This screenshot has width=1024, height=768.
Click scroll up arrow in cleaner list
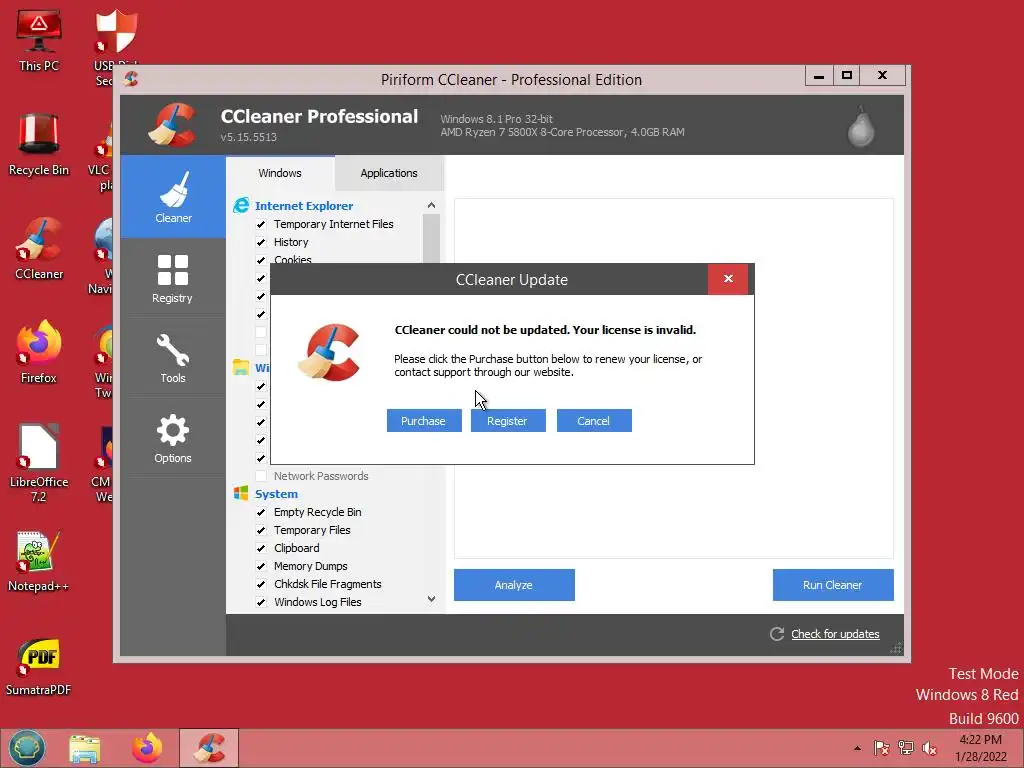(x=431, y=205)
